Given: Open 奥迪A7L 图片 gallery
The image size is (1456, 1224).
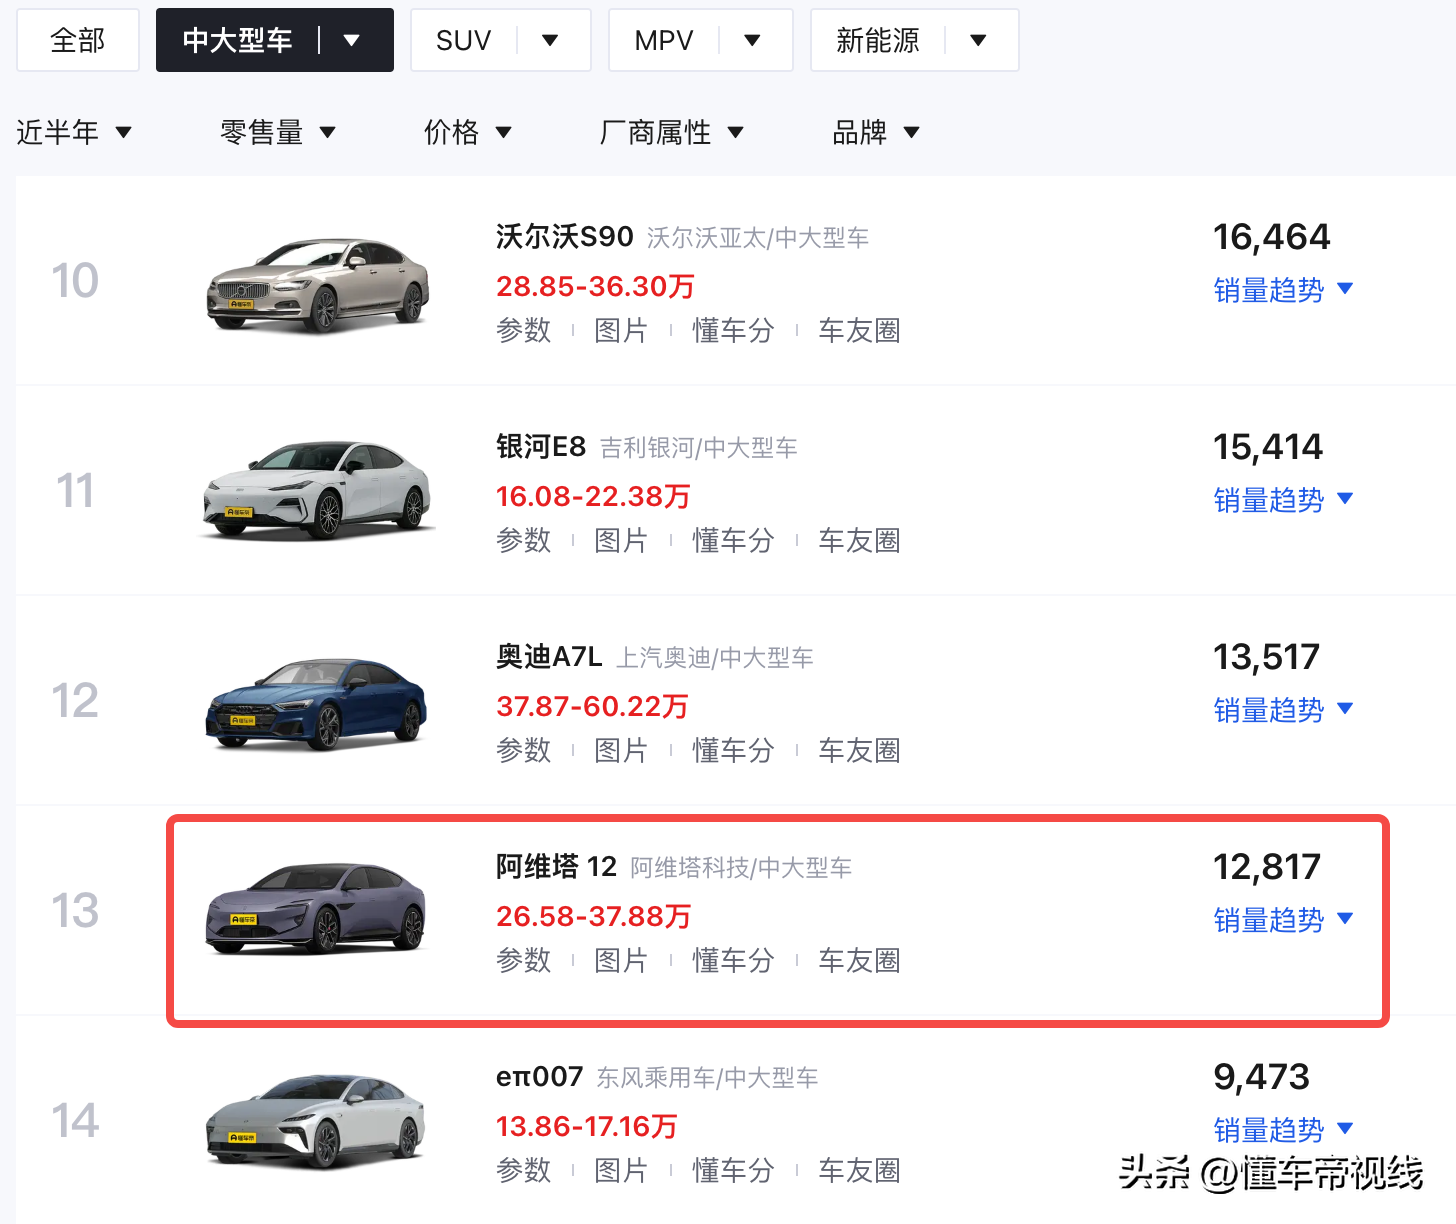Looking at the screenshot, I should click(621, 750).
